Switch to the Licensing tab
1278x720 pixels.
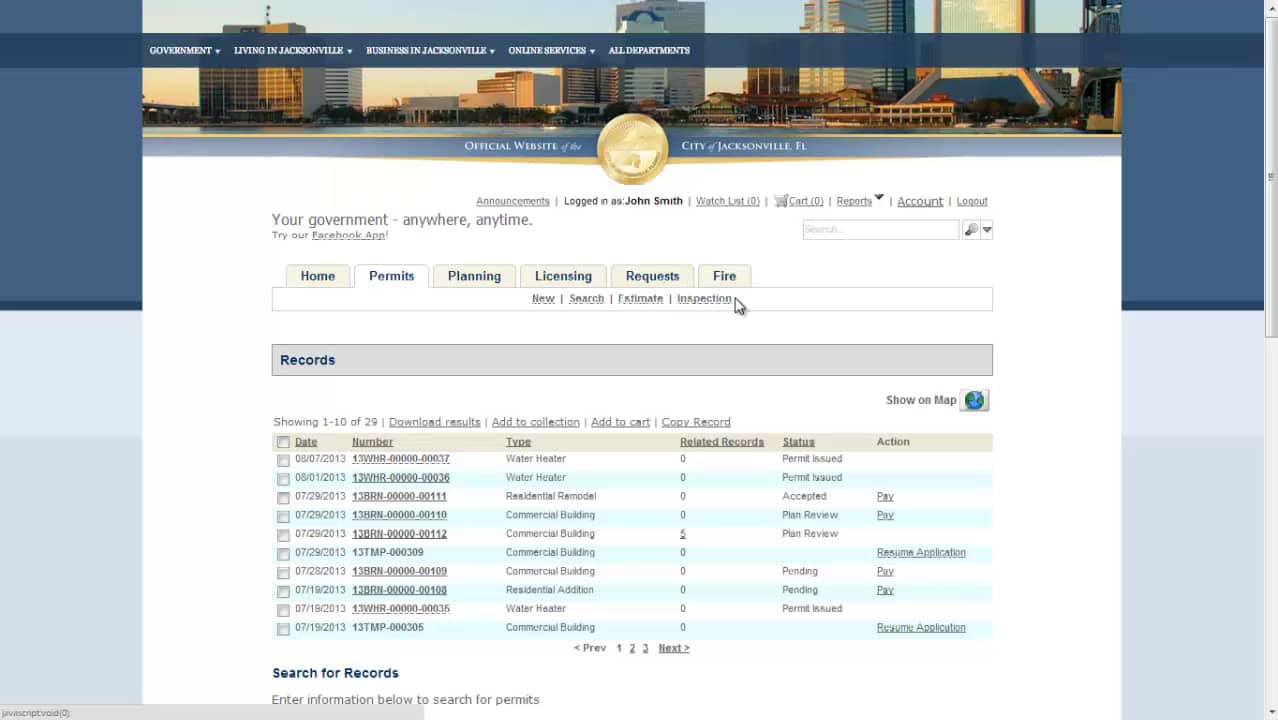(563, 276)
